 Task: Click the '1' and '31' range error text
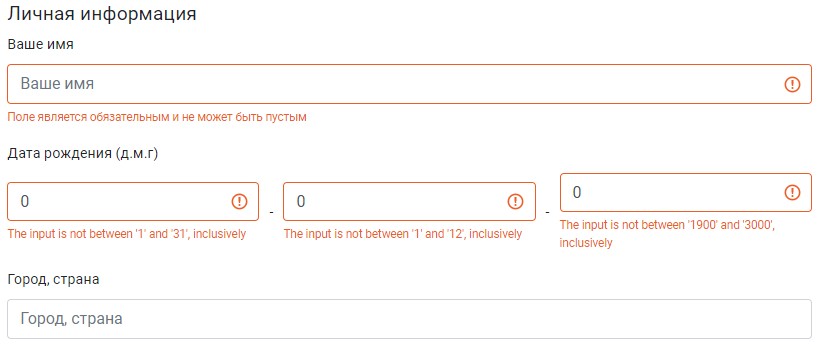point(127,234)
